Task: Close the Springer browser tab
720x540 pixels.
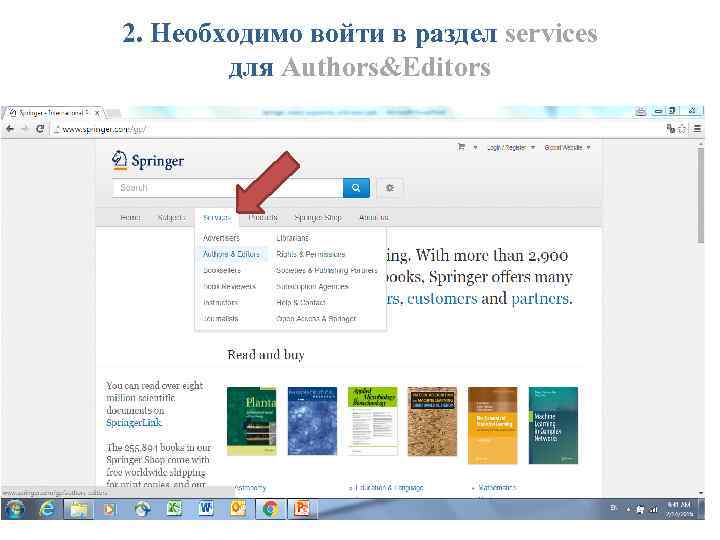Action: click(x=97, y=112)
